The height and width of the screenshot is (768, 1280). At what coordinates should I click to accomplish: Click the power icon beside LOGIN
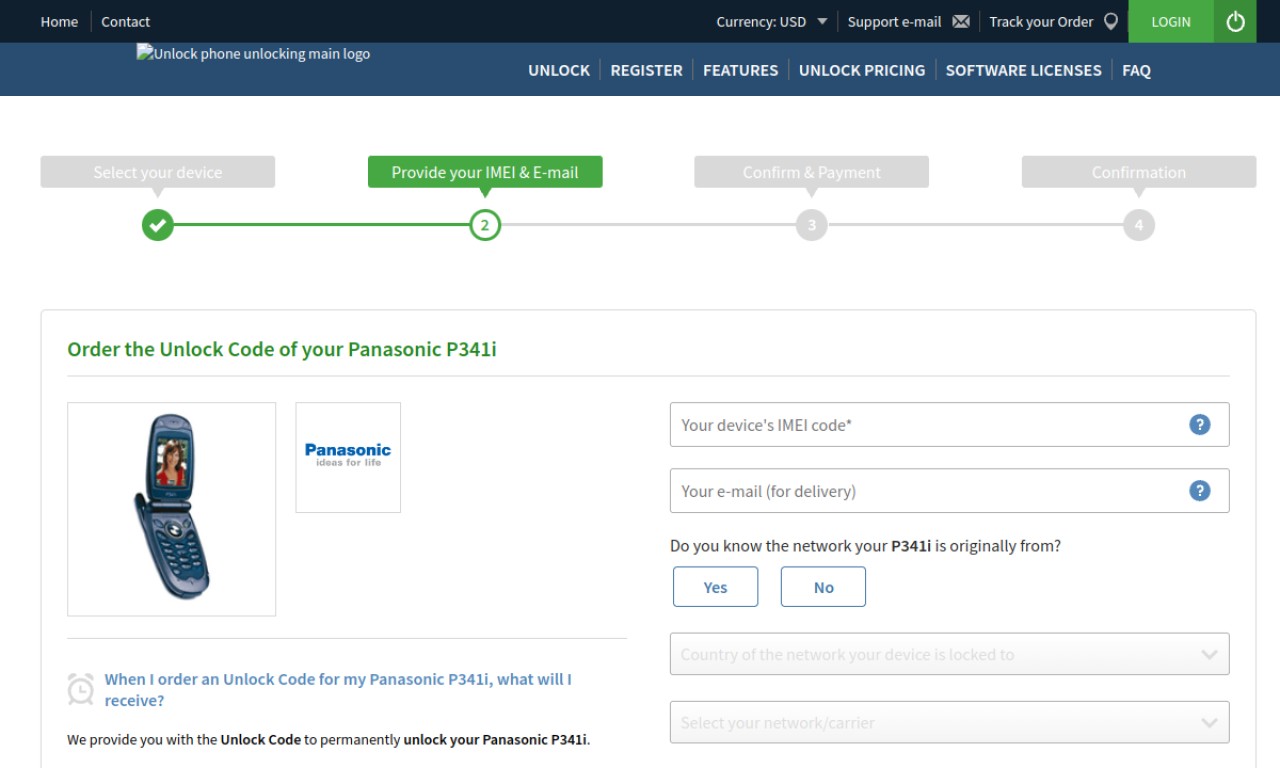tap(1235, 21)
